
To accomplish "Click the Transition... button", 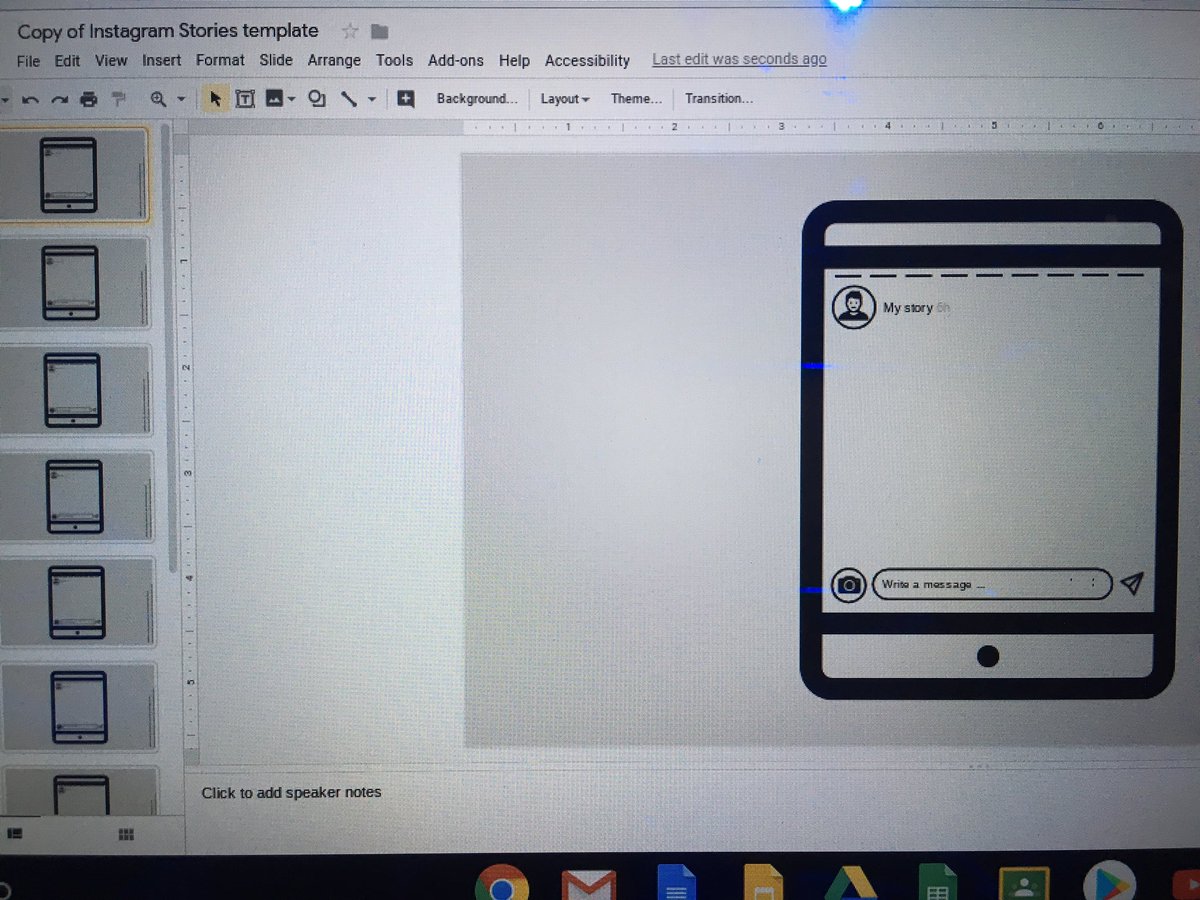I will (x=719, y=98).
